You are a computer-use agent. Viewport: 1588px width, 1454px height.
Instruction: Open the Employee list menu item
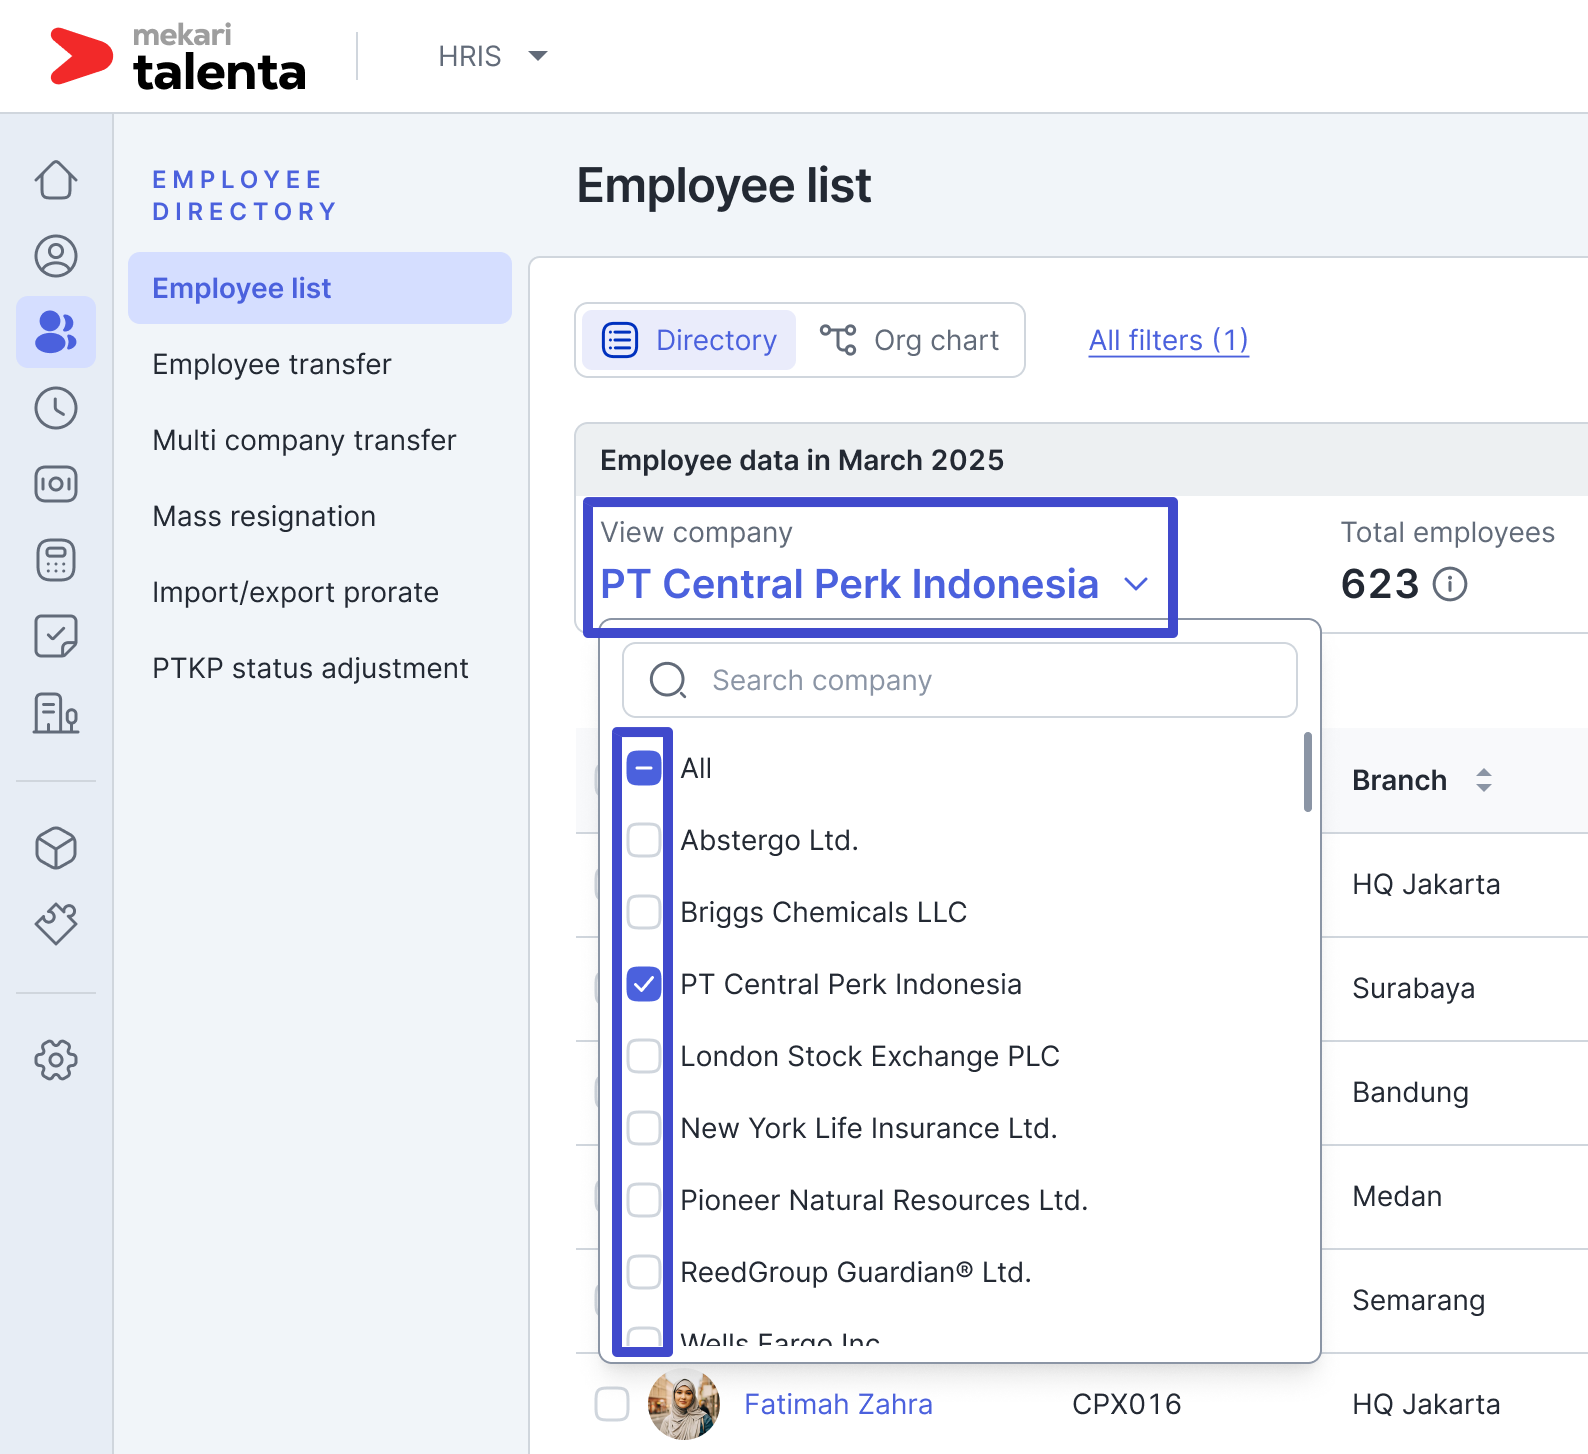[320, 288]
